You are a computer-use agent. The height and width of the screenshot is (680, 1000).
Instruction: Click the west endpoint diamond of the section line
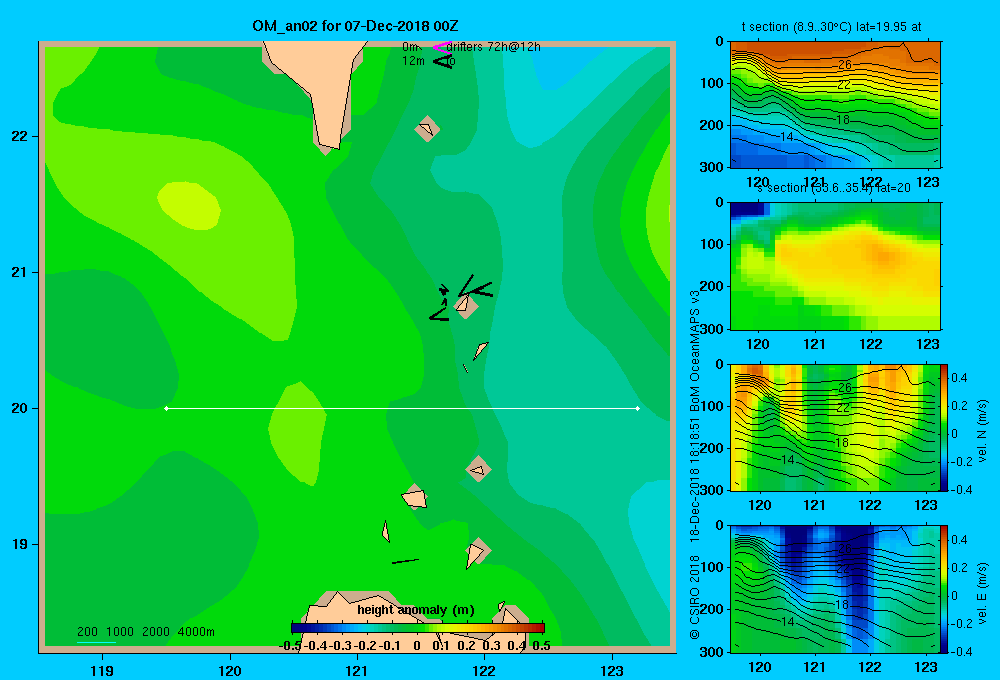pos(166,408)
